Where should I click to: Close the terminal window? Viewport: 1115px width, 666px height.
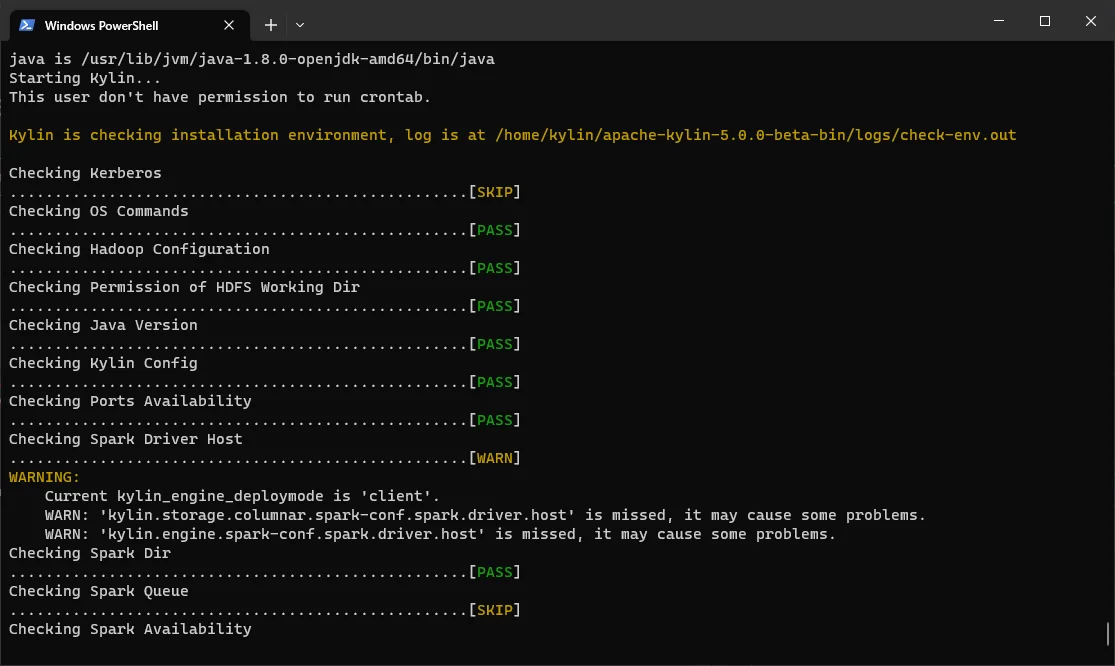tap(1090, 21)
